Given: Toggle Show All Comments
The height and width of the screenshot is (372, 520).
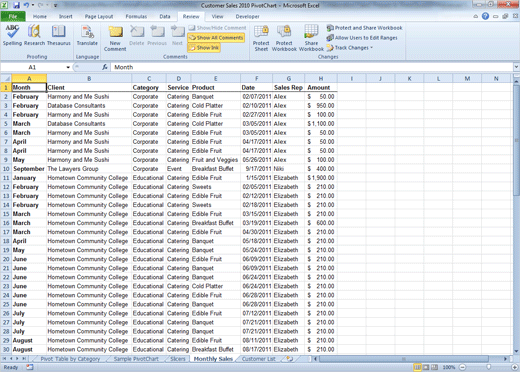Looking at the screenshot, I should pos(216,38).
